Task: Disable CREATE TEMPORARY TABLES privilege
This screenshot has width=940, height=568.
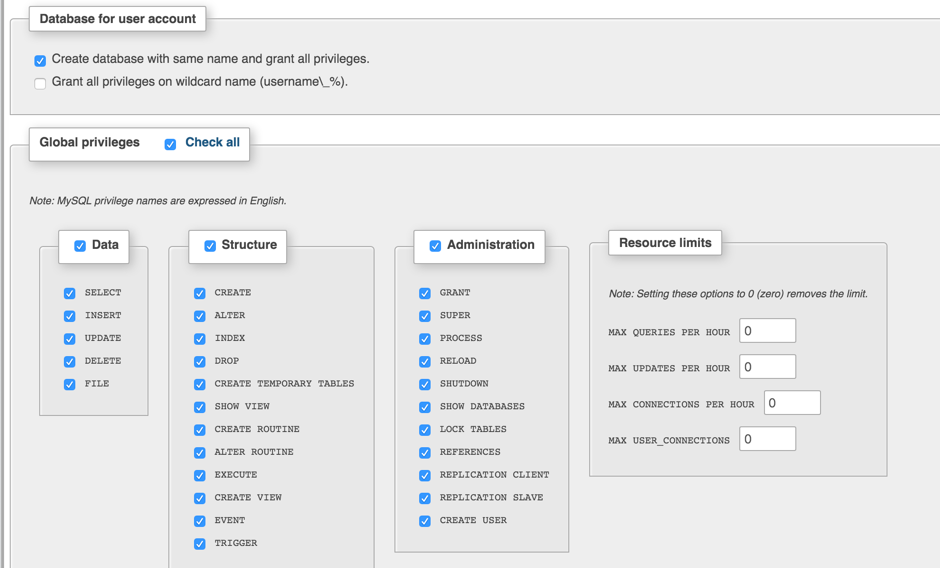Action: click(200, 385)
